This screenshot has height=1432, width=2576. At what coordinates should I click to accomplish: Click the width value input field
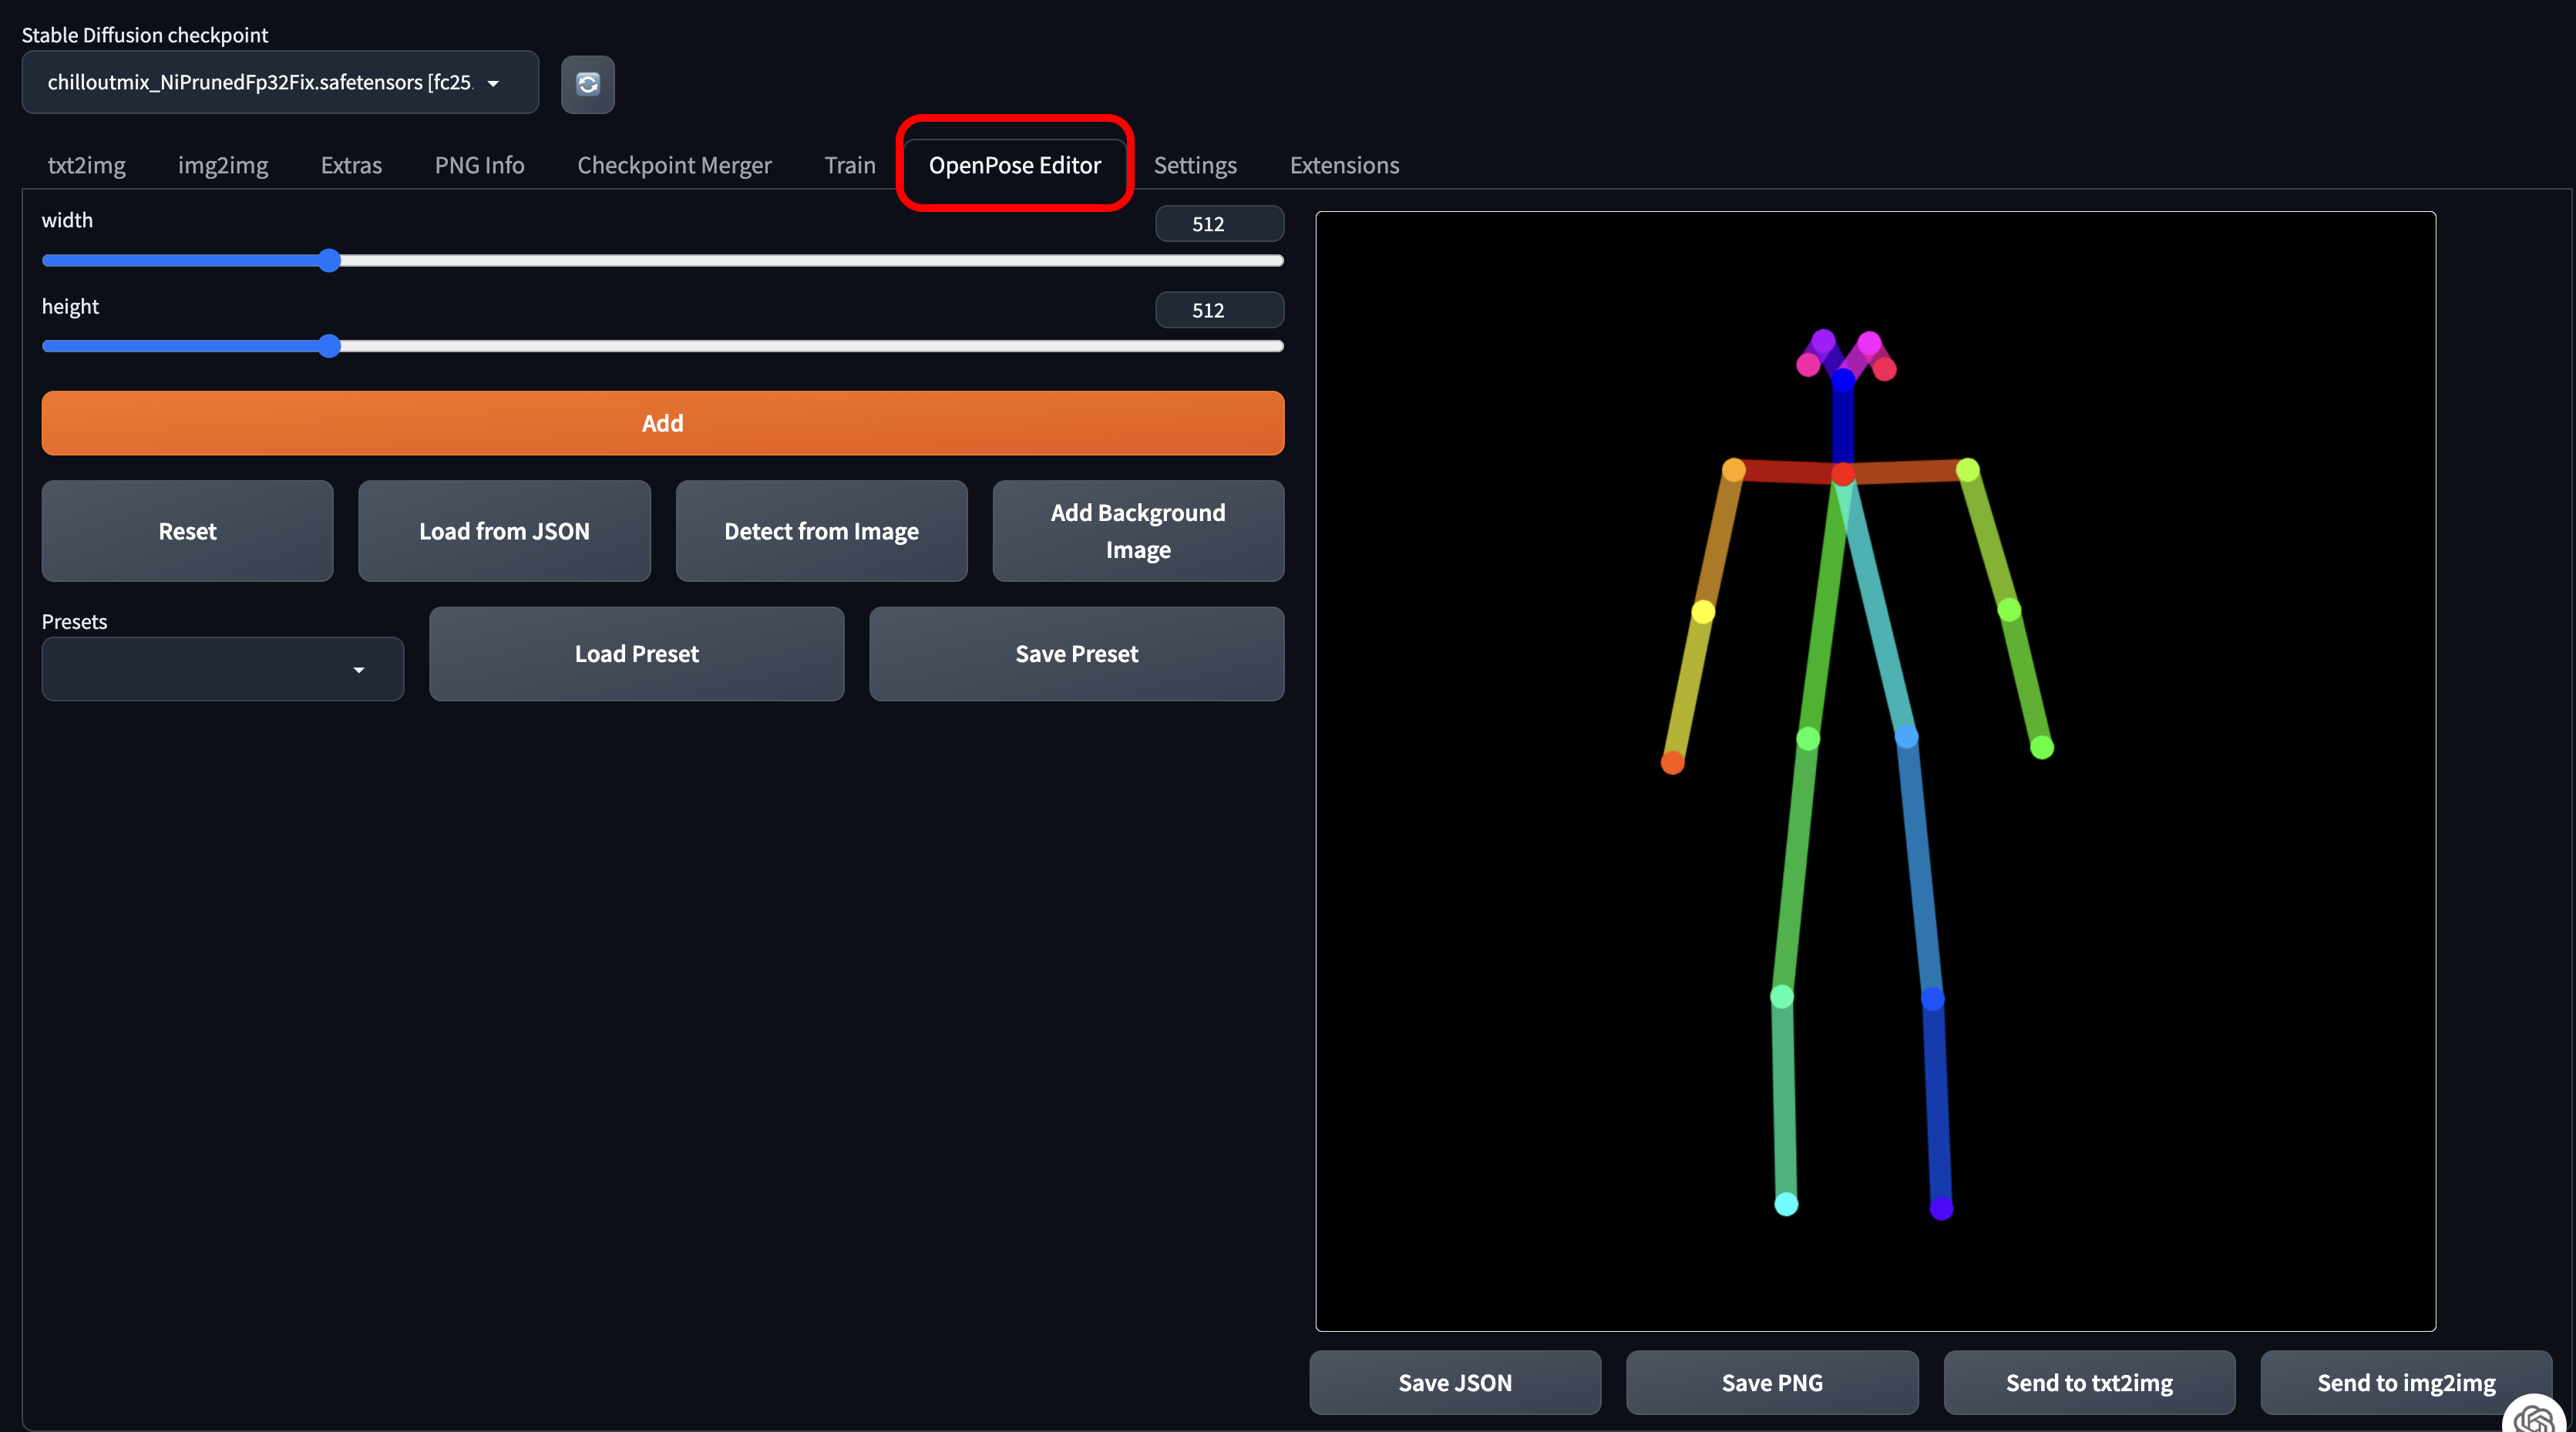(1219, 224)
